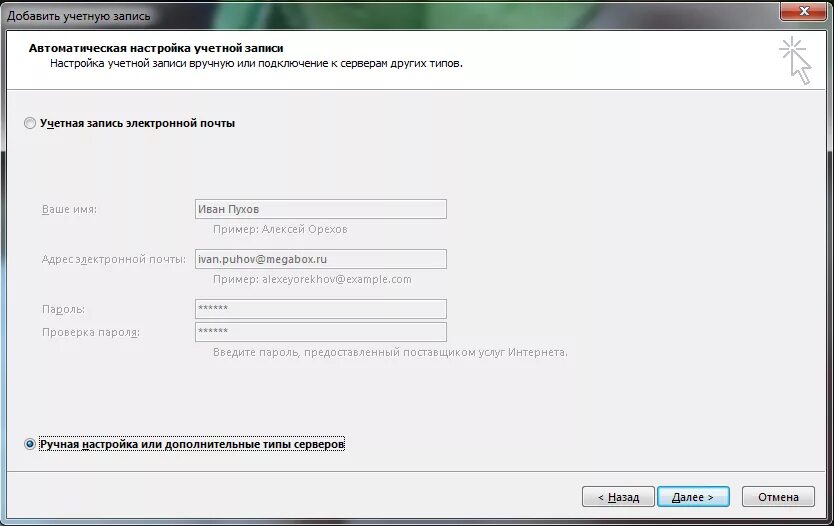Click the 'Ваше имя:' label
834x526 pixels.
pyautogui.click(x=69, y=209)
